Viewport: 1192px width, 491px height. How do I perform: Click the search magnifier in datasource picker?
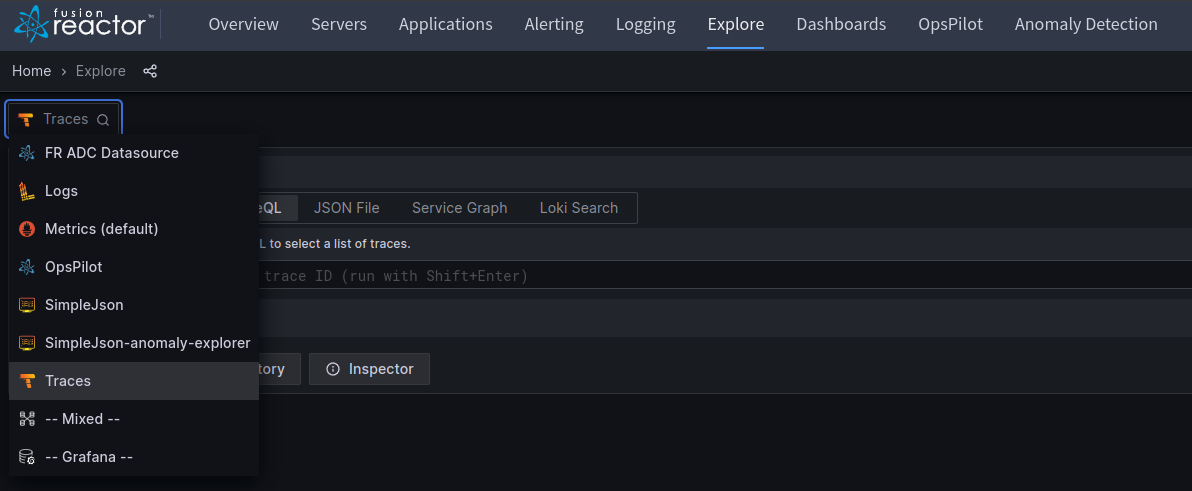(103, 119)
